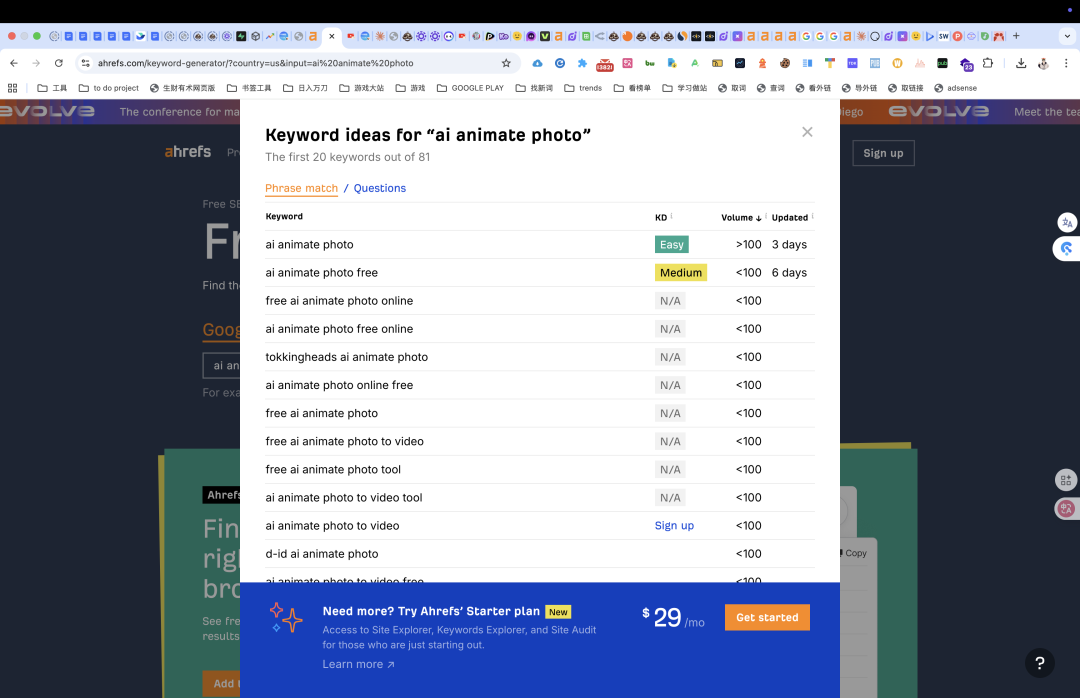
Task: Close the active browser tab
Action: coord(331,36)
